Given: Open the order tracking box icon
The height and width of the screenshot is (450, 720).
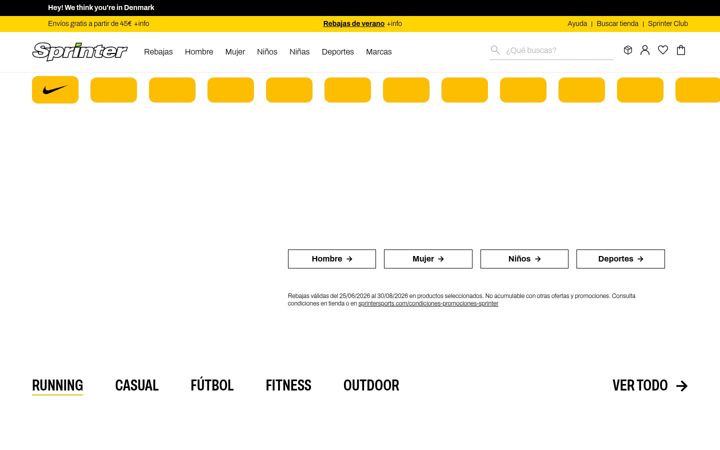Looking at the screenshot, I should (x=628, y=50).
